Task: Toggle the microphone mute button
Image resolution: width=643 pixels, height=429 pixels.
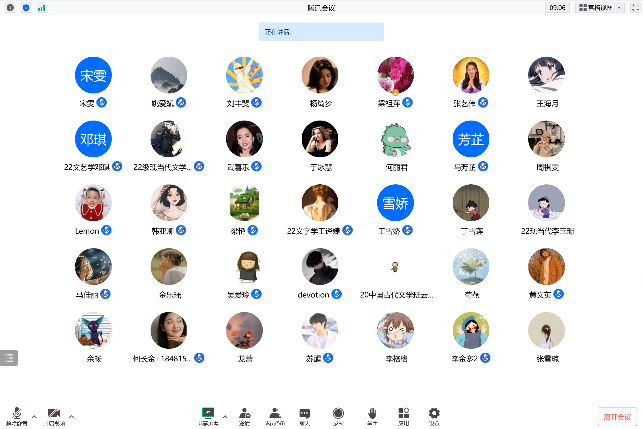Action: tap(17, 415)
